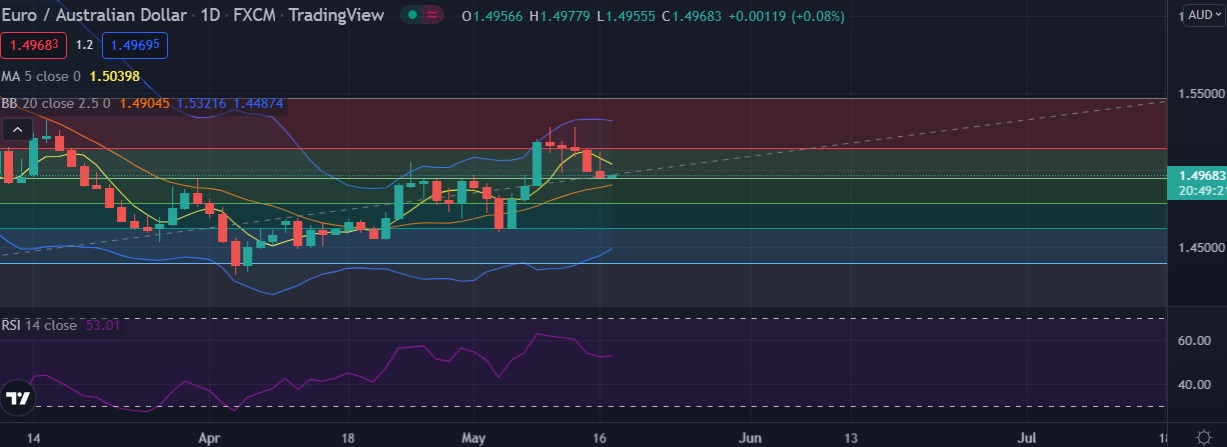Click the RSI 60.00 scale label
Viewport: 1227px width, 447px height.
coord(1194,341)
